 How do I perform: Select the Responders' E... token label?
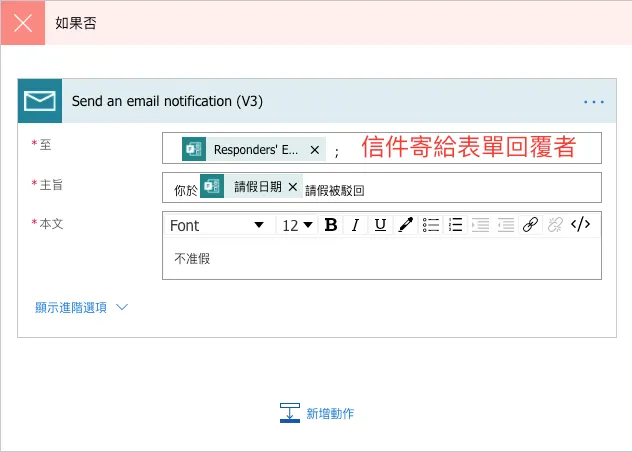click(256, 150)
